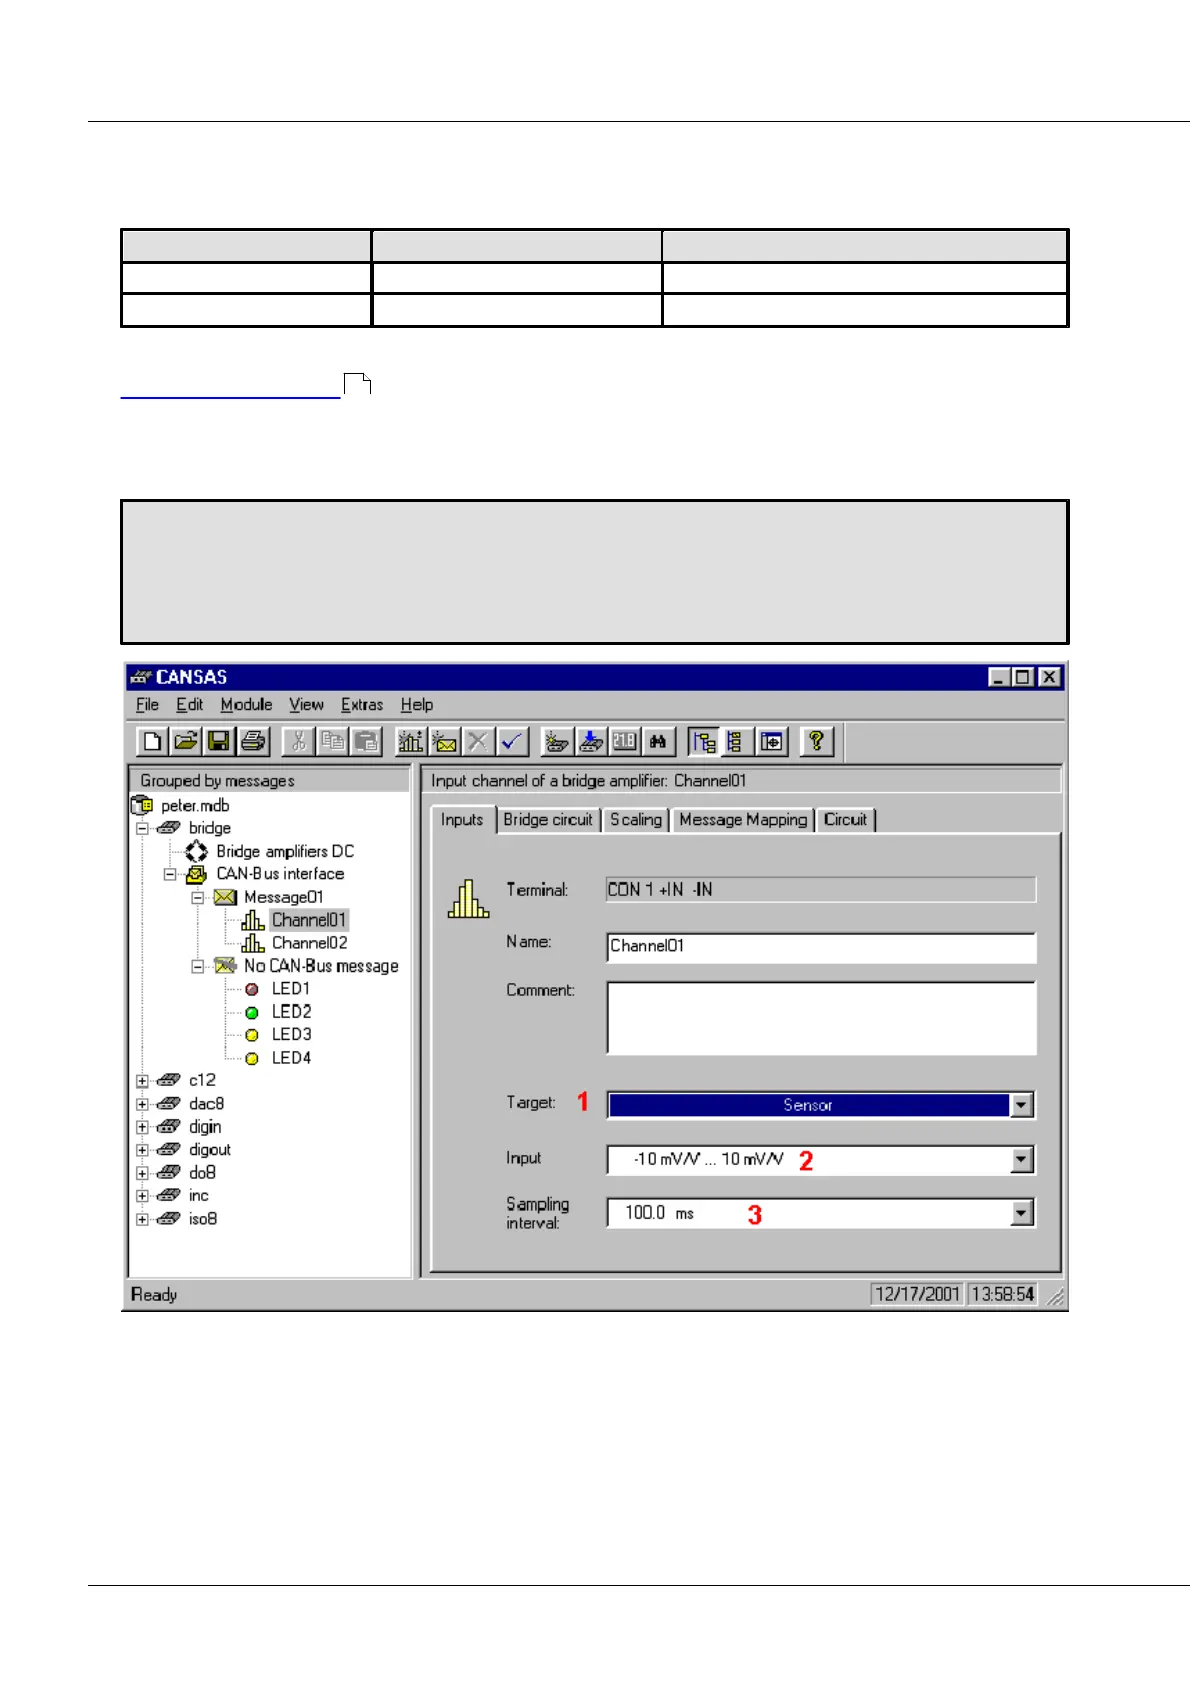Screen dimensions: 1190x1684
Task: Click the Save floppy disk icon
Action: click(x=218, y=741)
